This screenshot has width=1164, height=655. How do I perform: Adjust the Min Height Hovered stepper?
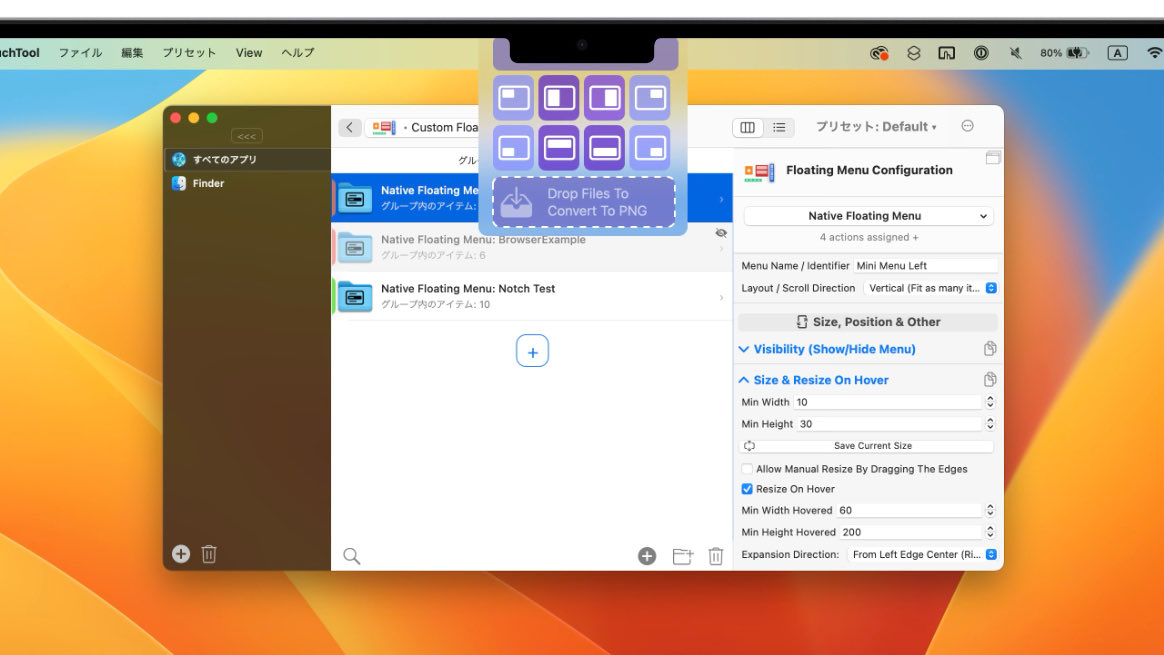990,532
